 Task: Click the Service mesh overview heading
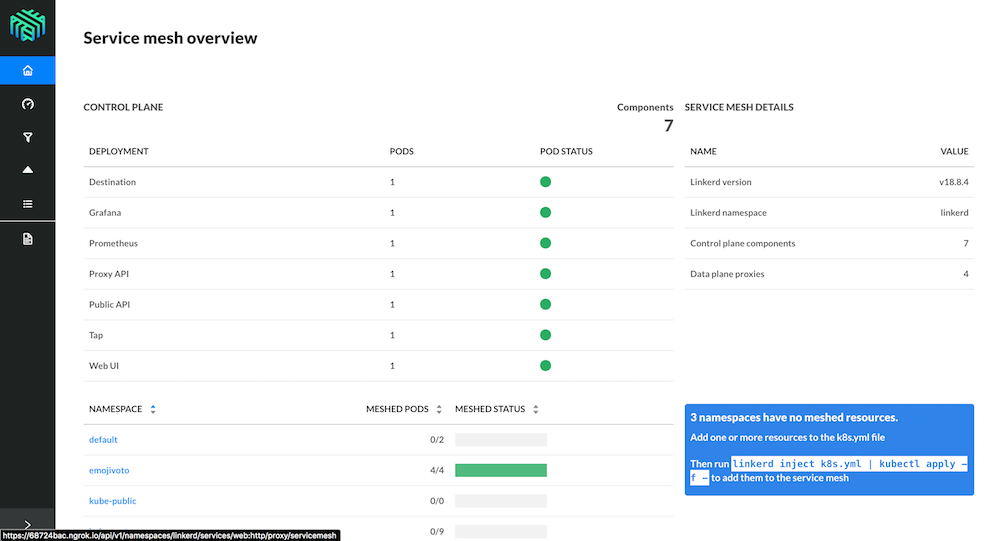click(x=170, y=38)
